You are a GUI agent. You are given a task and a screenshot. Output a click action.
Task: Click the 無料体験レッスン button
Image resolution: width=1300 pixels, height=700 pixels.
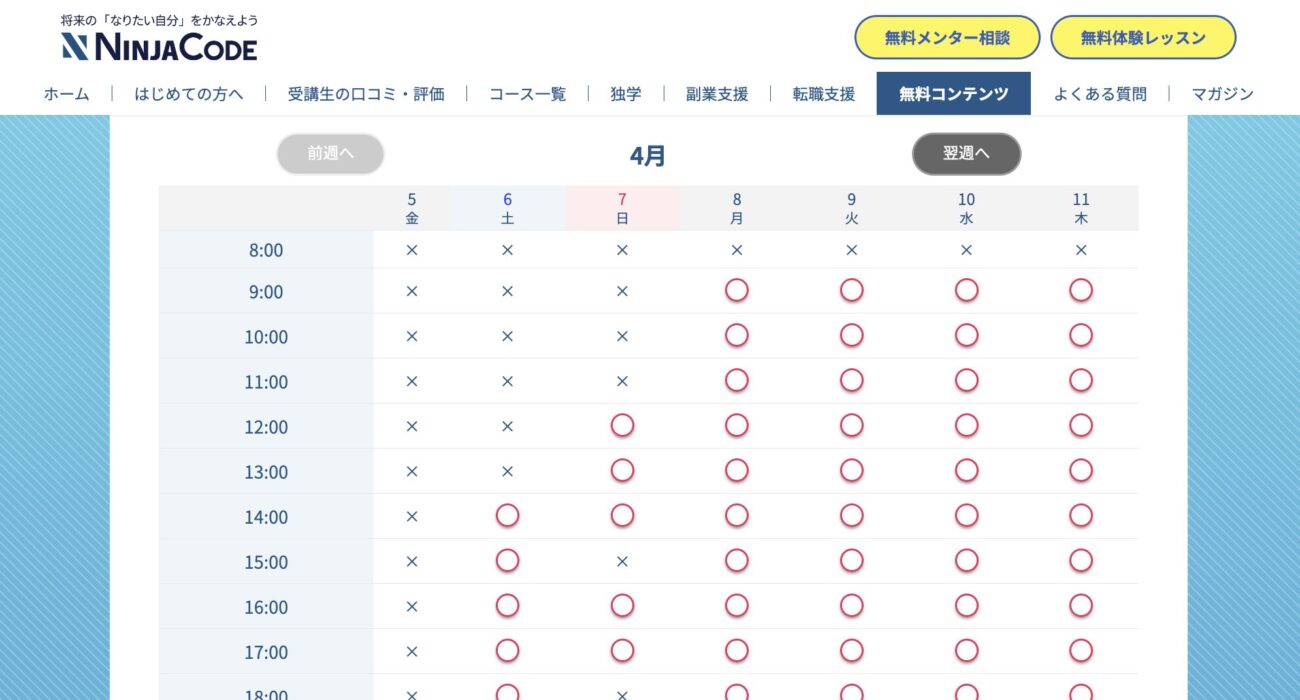[1142, 38]
